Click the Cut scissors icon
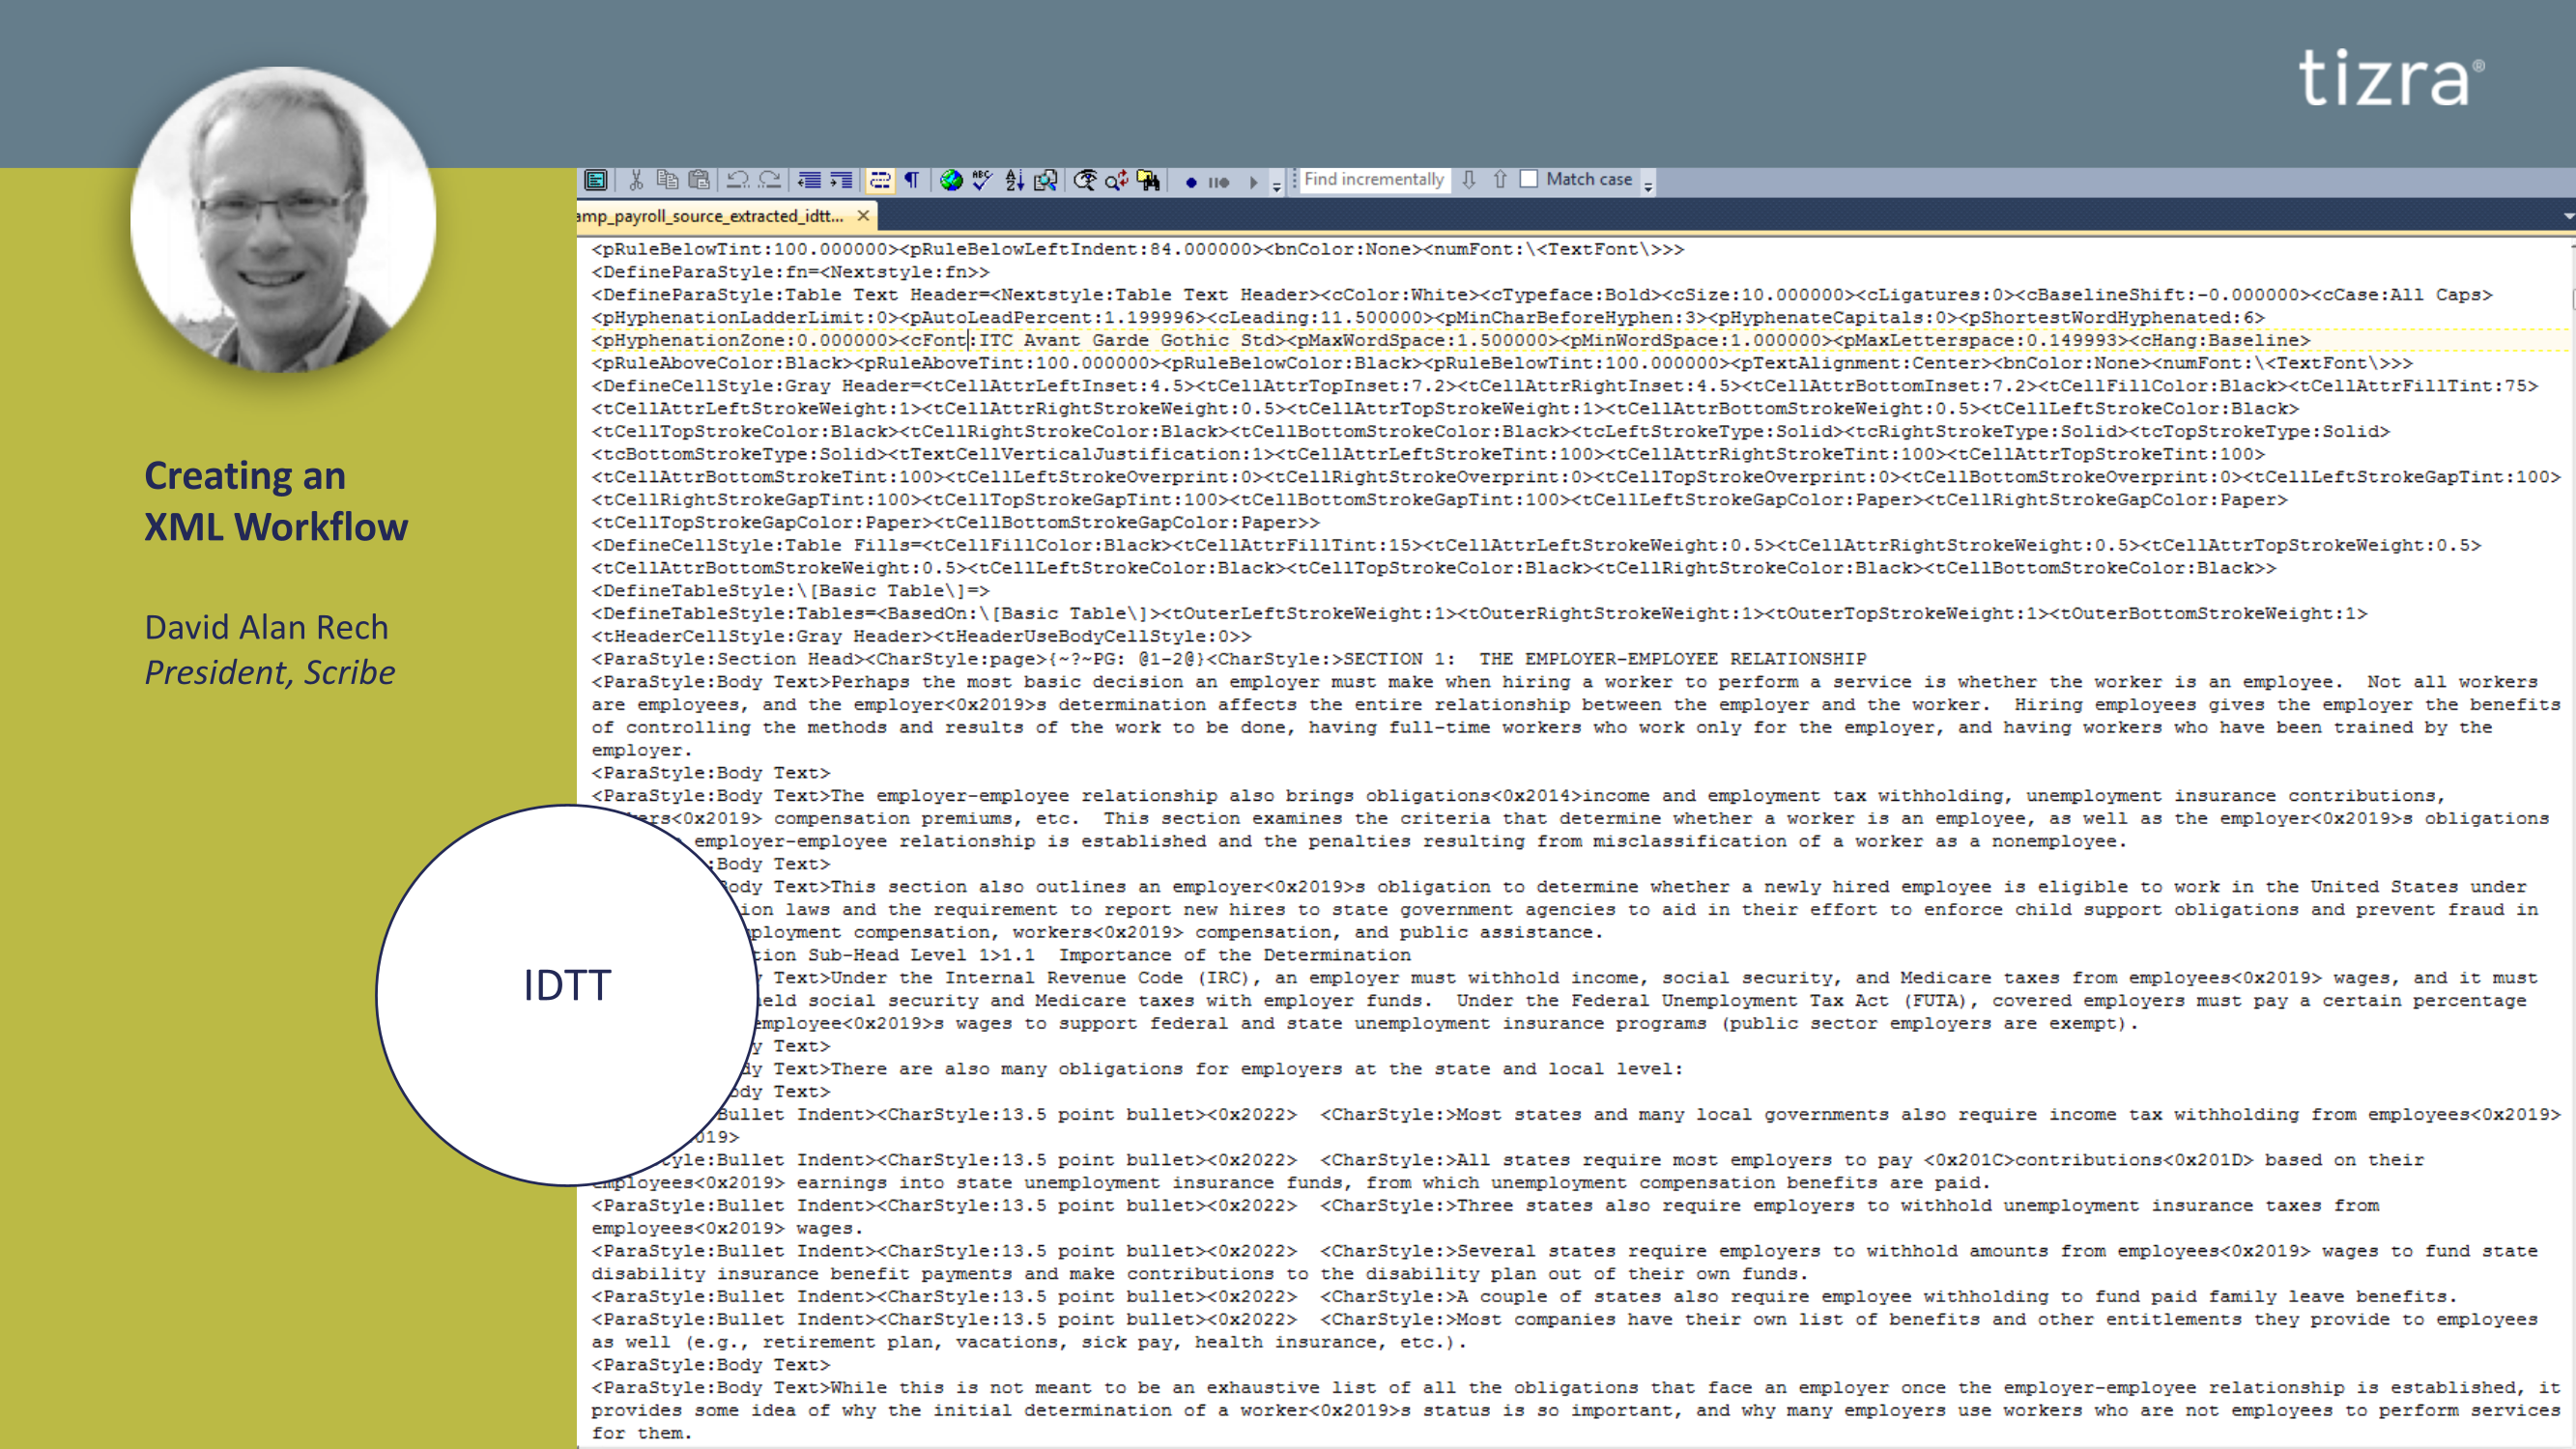 635,180
